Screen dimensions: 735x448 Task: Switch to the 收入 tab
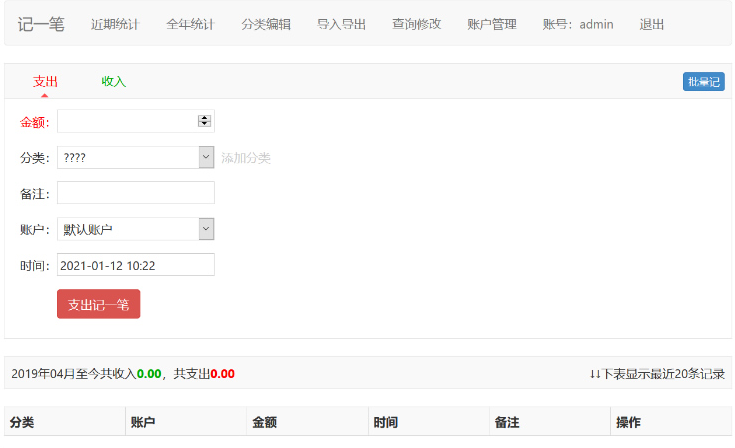[x=114, y=82]
